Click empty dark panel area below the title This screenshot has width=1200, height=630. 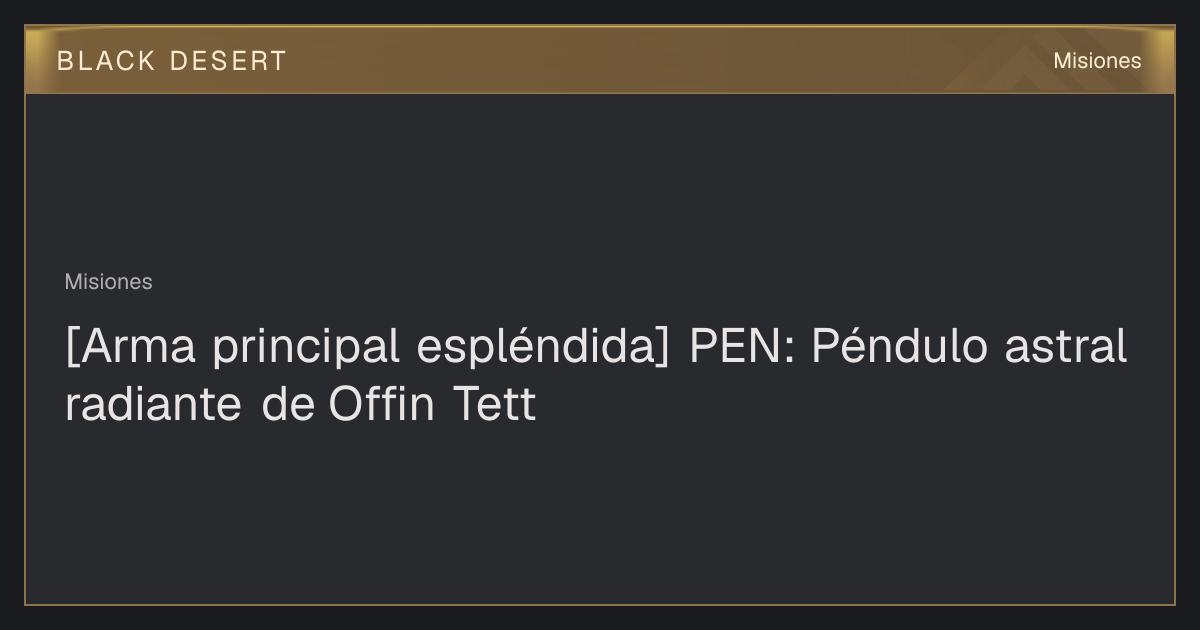pyautogui.click(x=600, y=515)
